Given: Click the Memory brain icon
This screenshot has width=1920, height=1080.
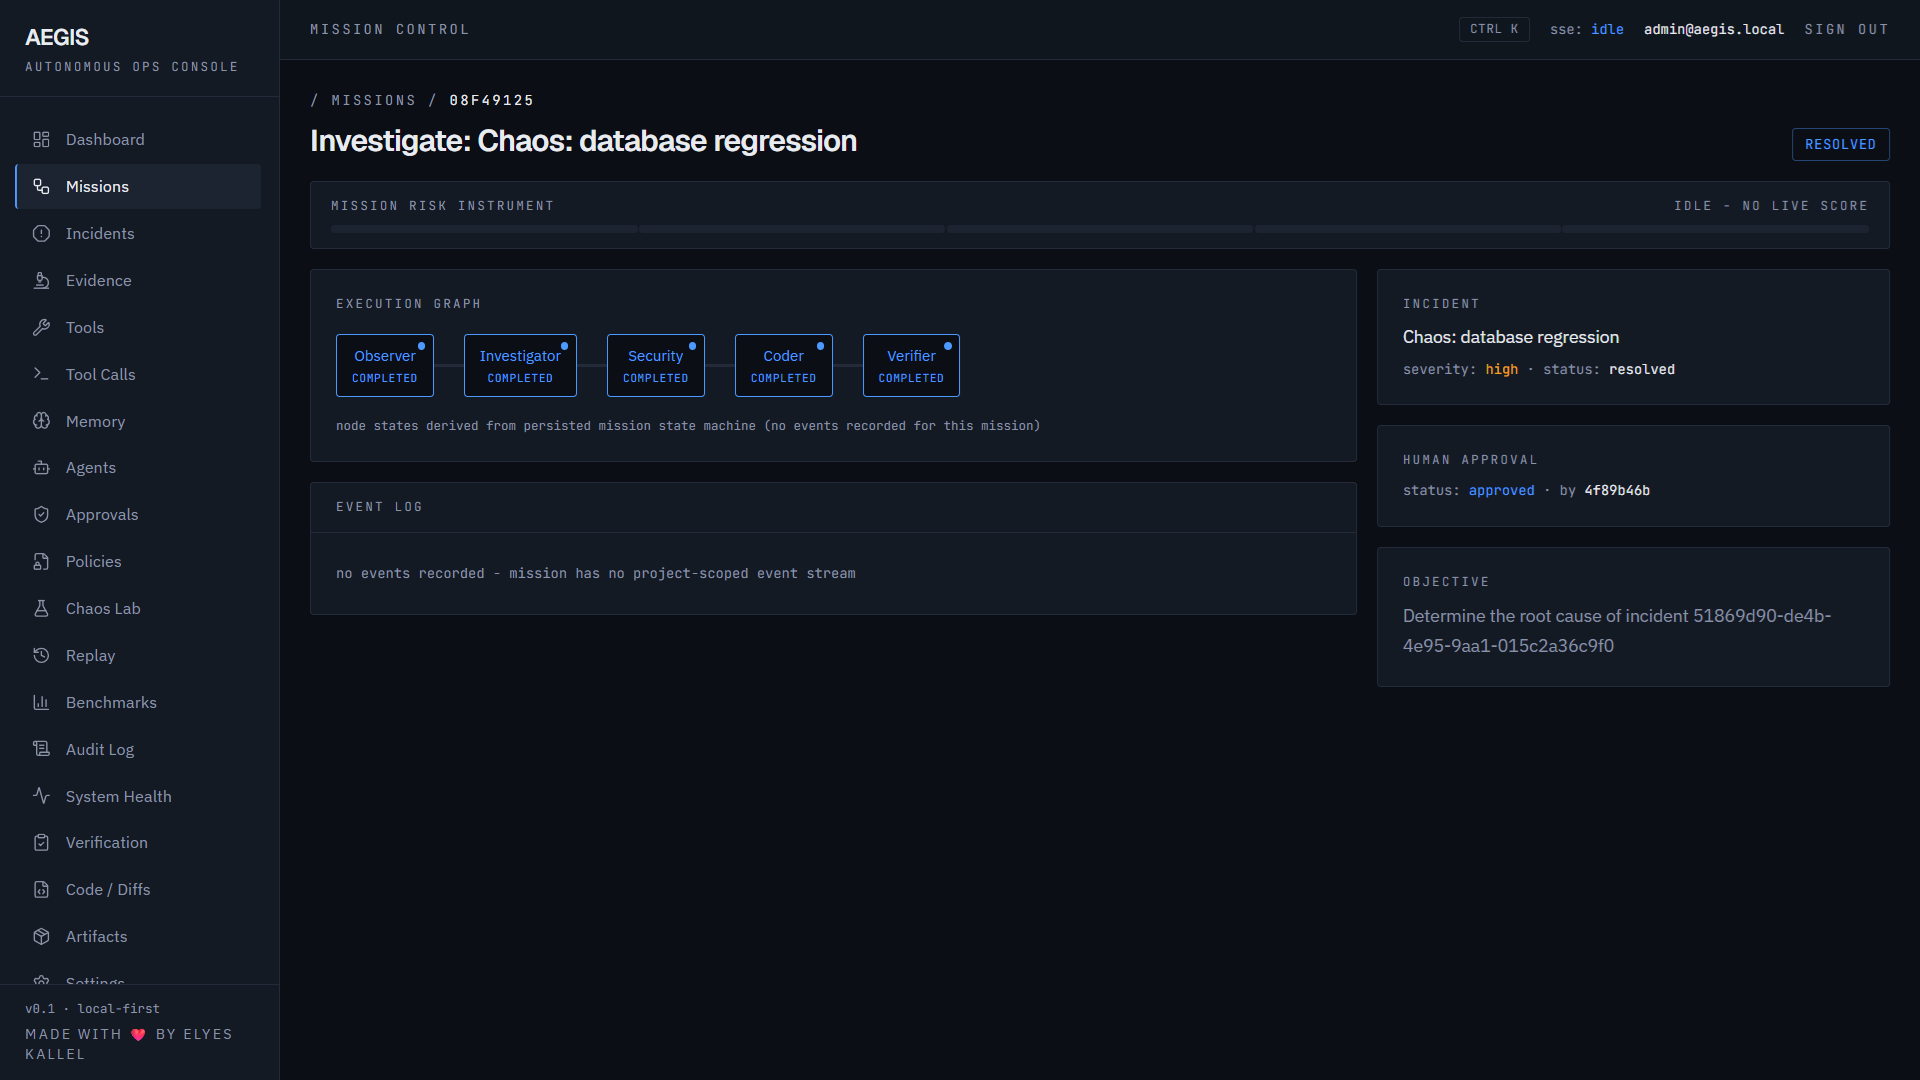Looking at the screenshot, I should click(41, 421).
